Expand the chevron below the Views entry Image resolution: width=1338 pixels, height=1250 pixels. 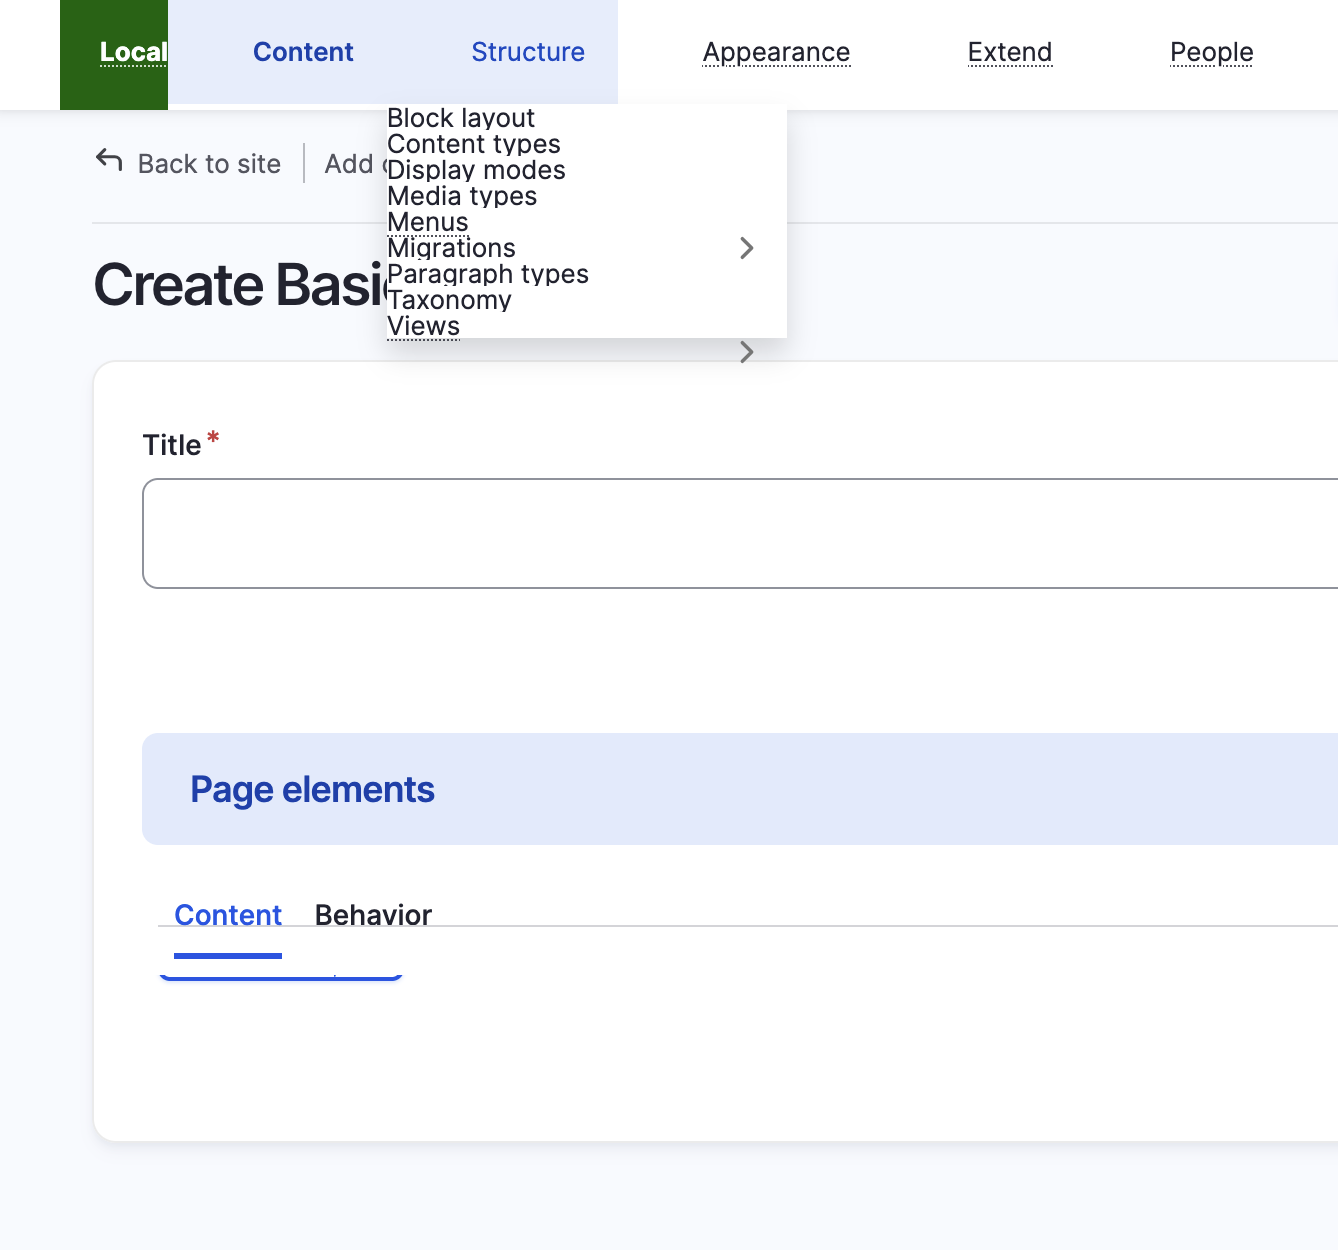tap(746, 352)
